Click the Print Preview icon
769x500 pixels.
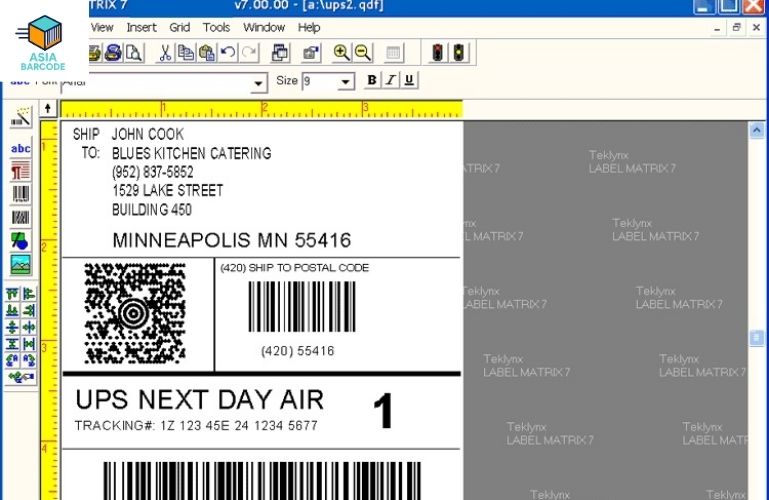[133, 53]
